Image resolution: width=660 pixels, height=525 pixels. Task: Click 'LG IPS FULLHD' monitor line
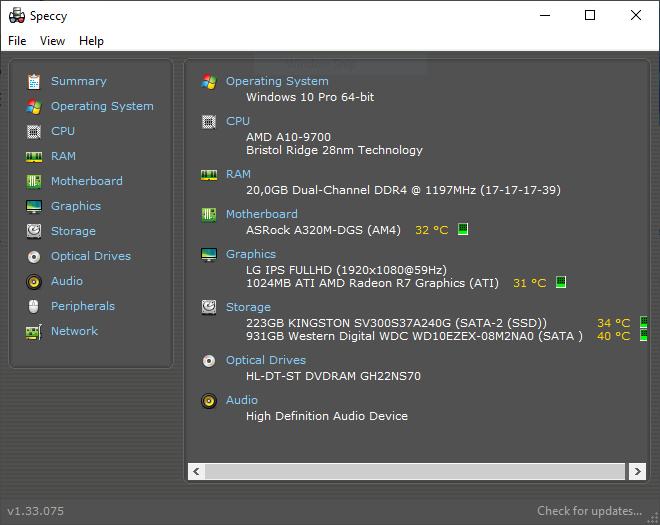pos(346,270)
